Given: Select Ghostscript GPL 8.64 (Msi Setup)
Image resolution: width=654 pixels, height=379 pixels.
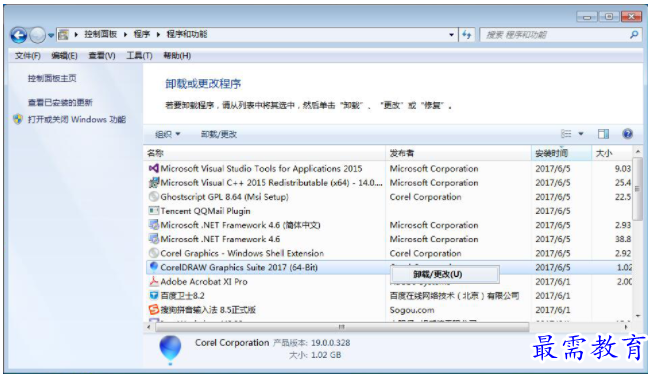Looking at the screenshot, I should [x=224, y=197].
